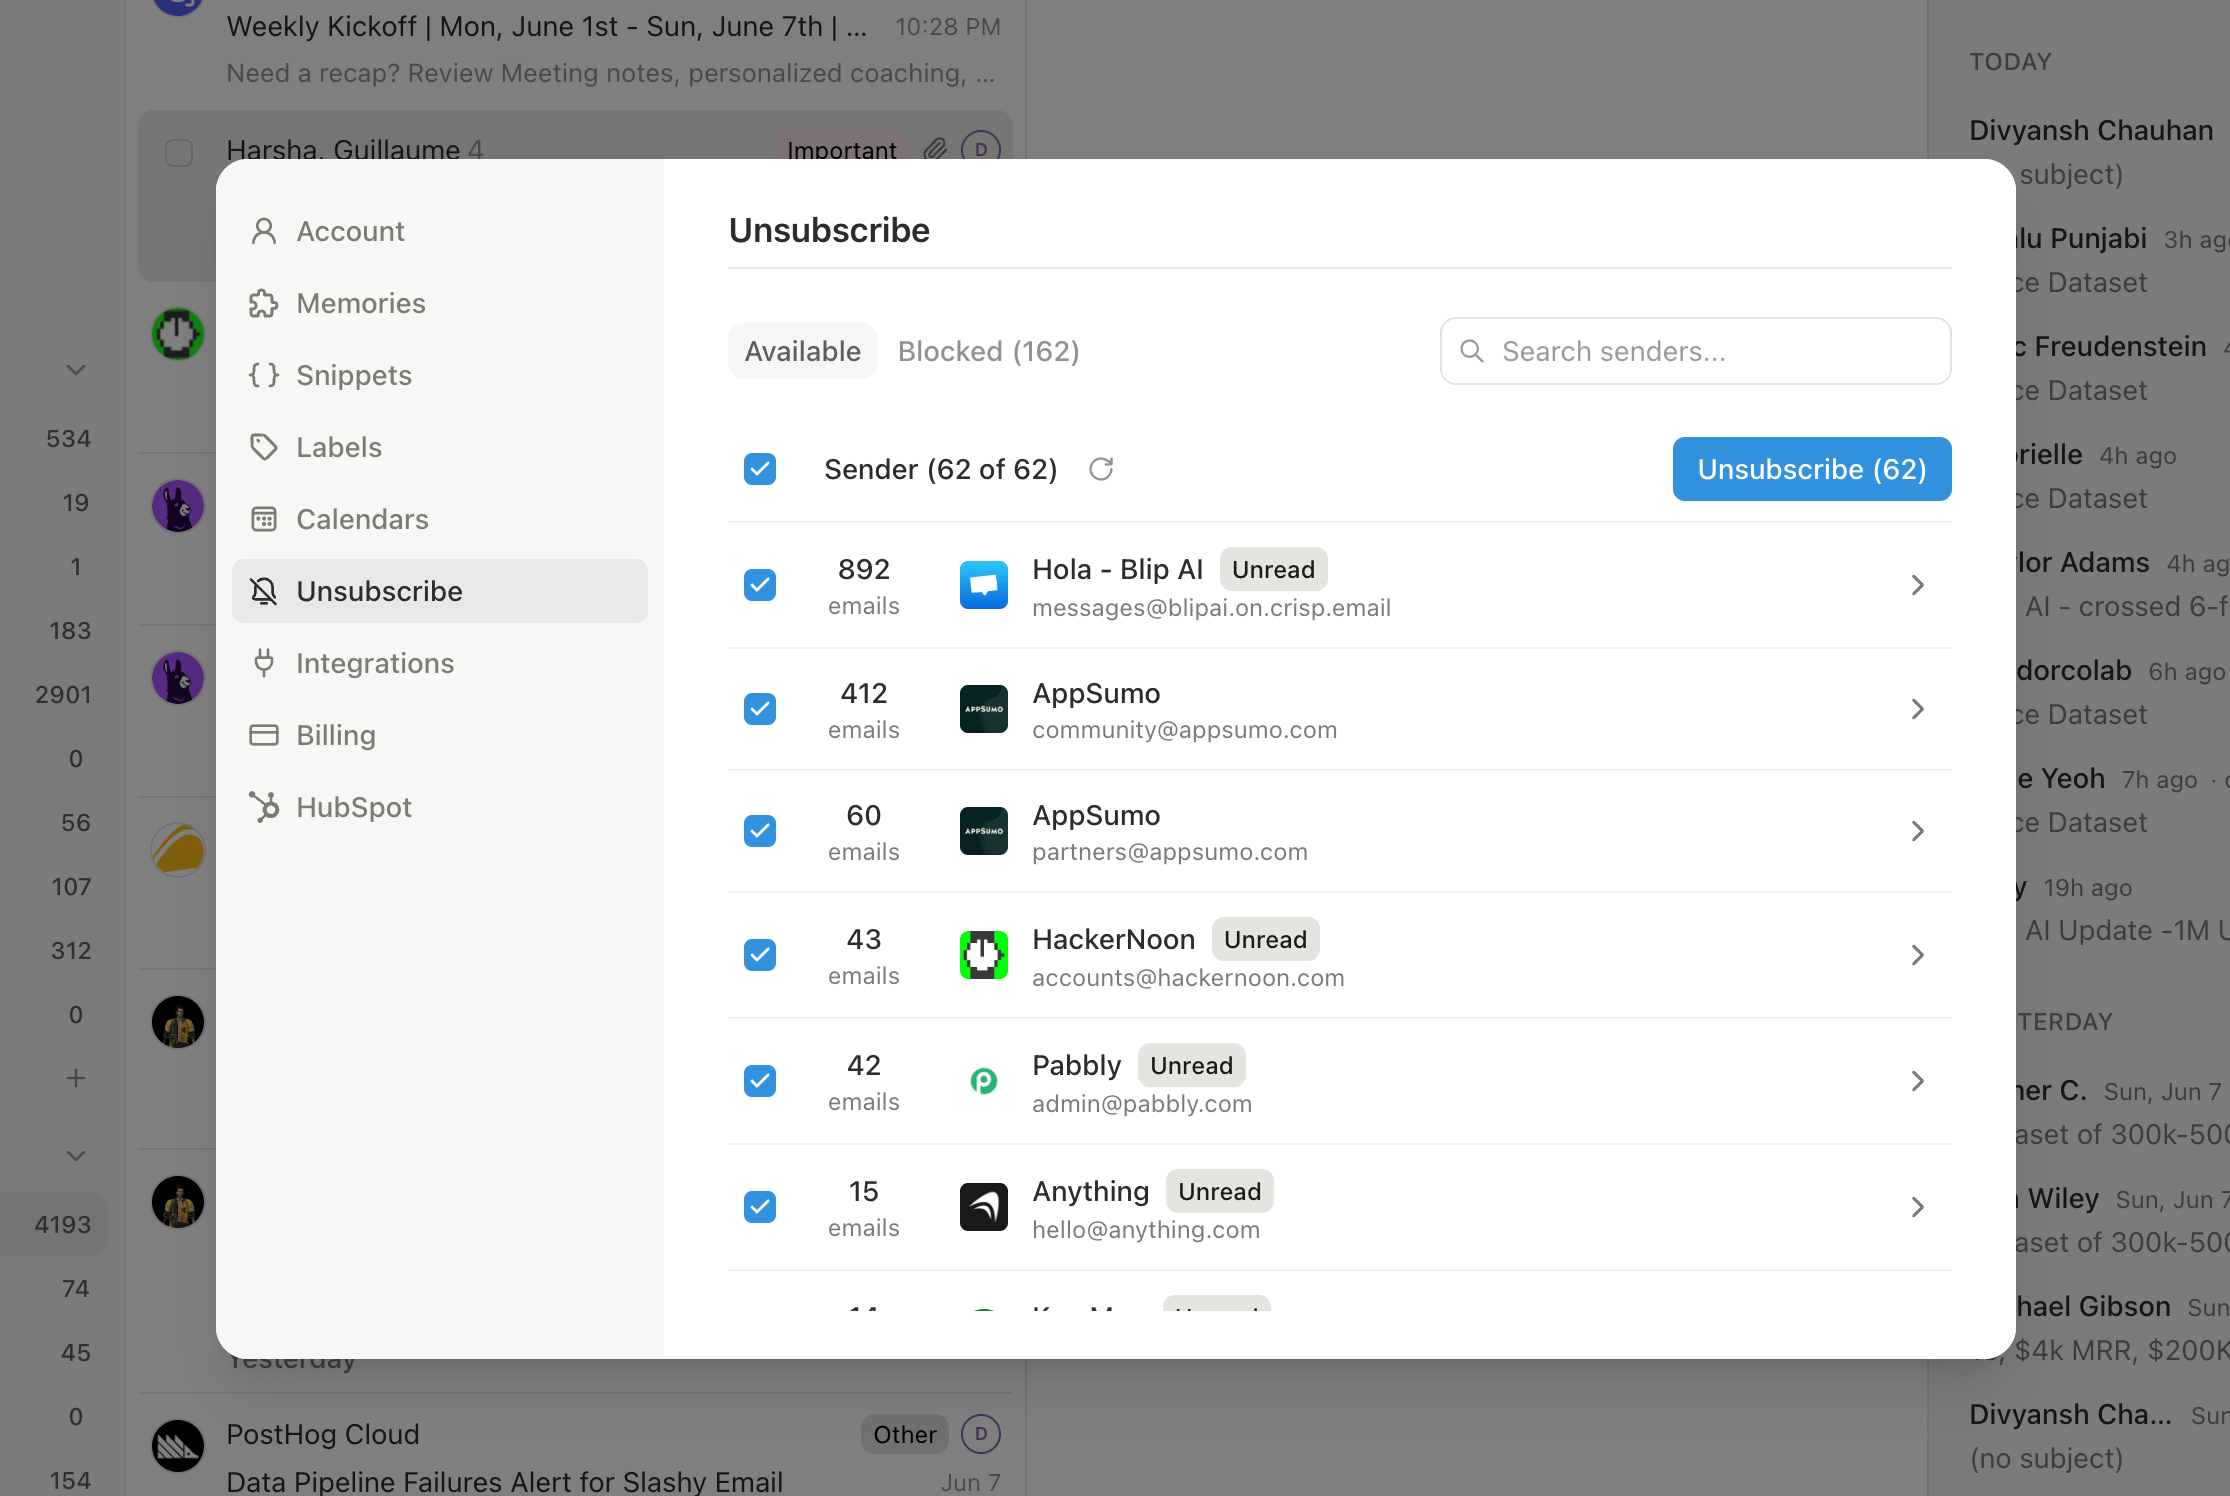Screen dimensions: 2230x1496
Task: Focus the Search senders field
Action: point(1695,351)
